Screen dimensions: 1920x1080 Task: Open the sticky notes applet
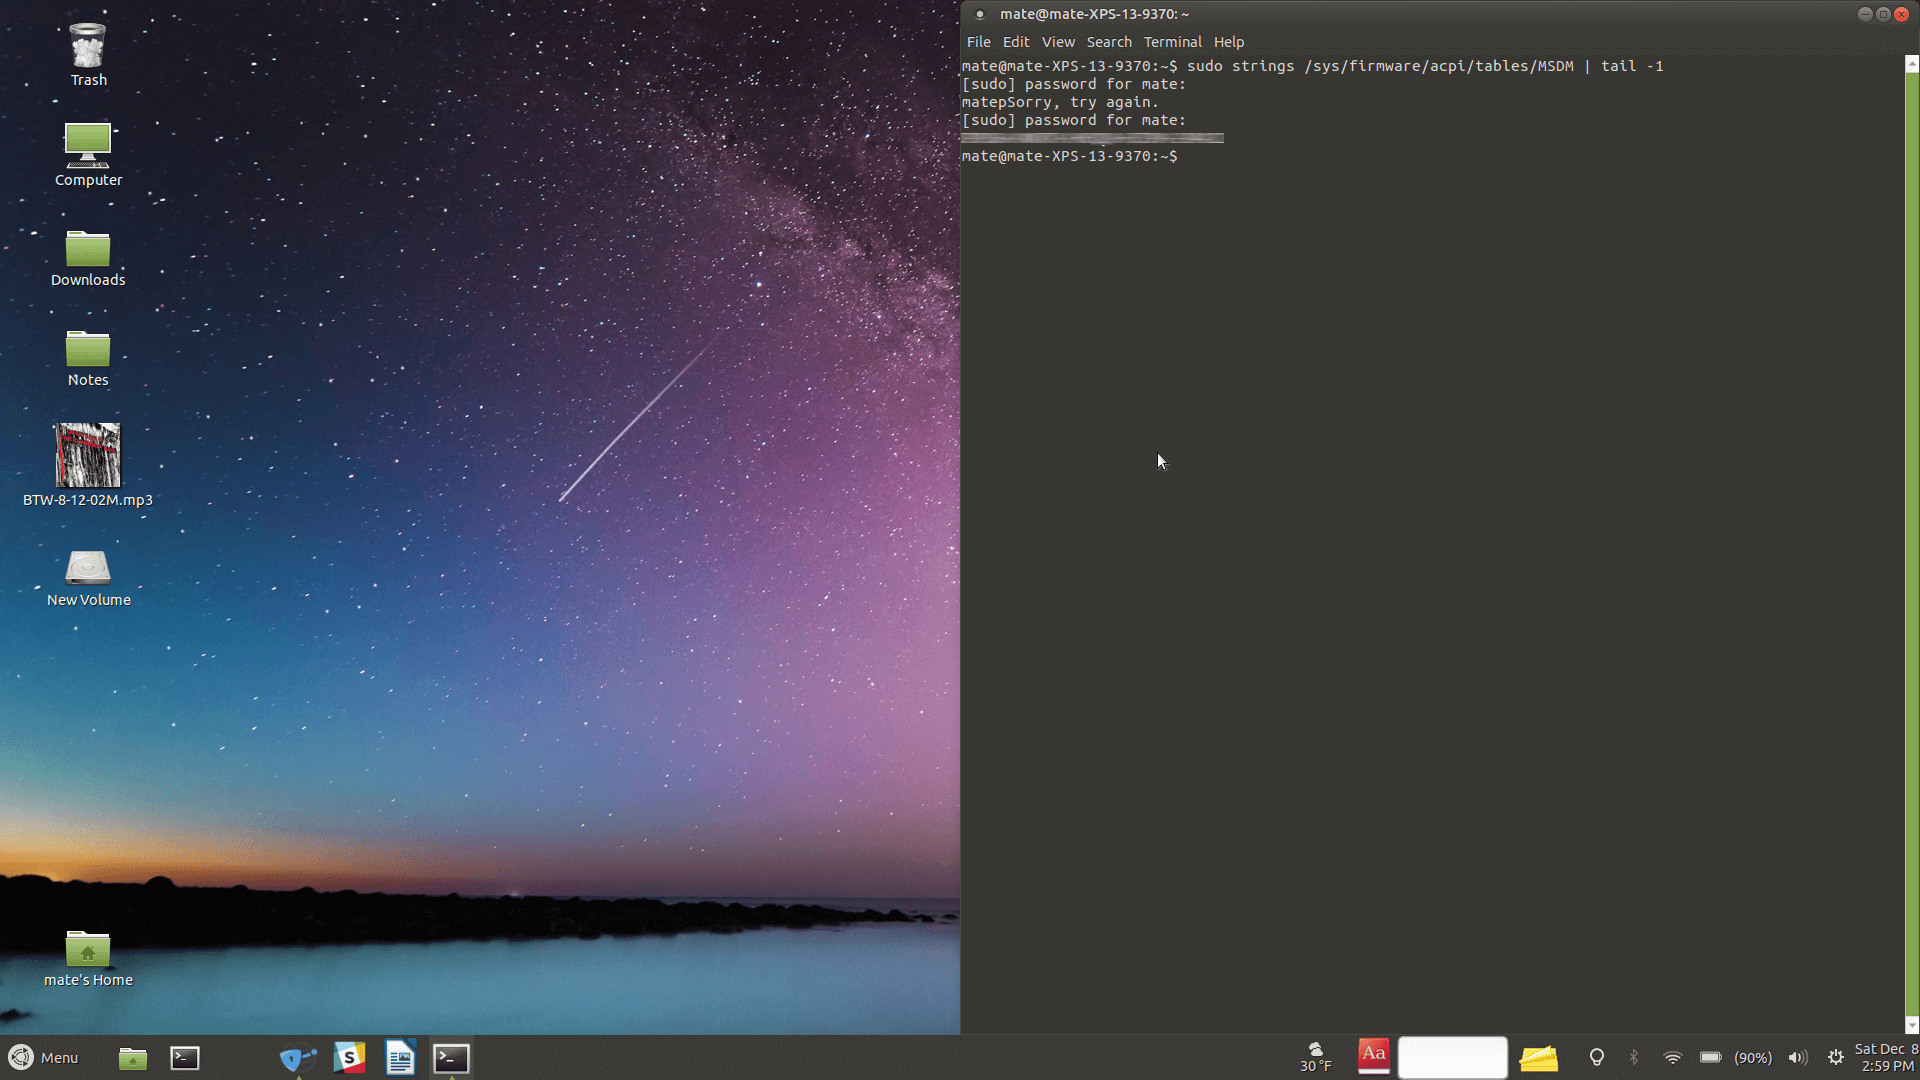(1538, 1058)
